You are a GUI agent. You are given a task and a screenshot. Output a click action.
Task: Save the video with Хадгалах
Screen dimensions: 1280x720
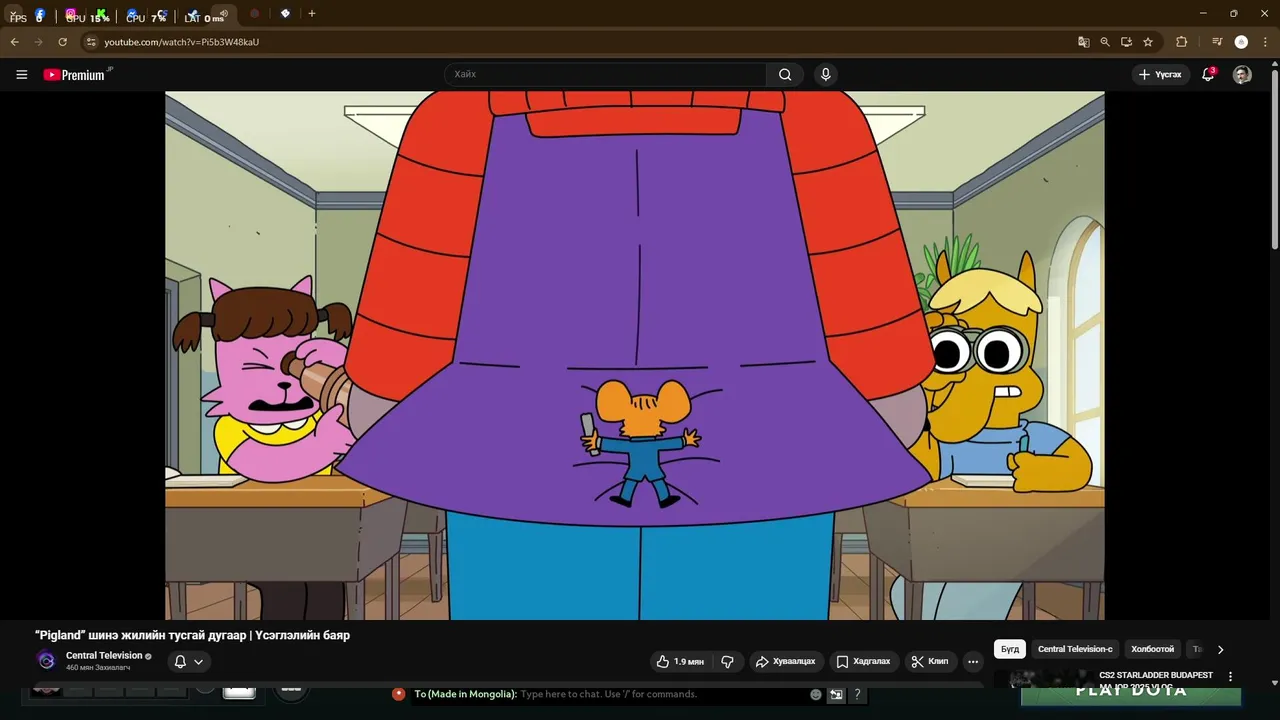coord(863,661)
